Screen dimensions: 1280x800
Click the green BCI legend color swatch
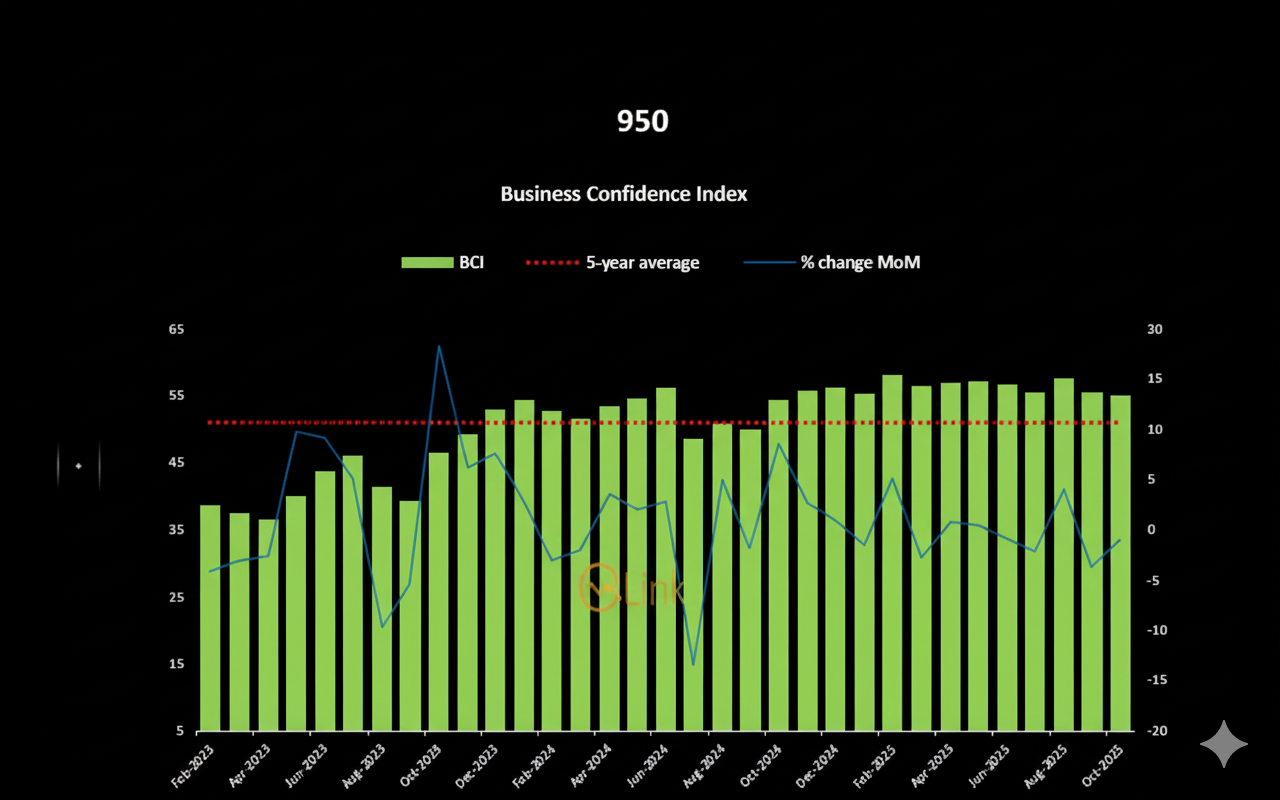(x=427, y=263)
